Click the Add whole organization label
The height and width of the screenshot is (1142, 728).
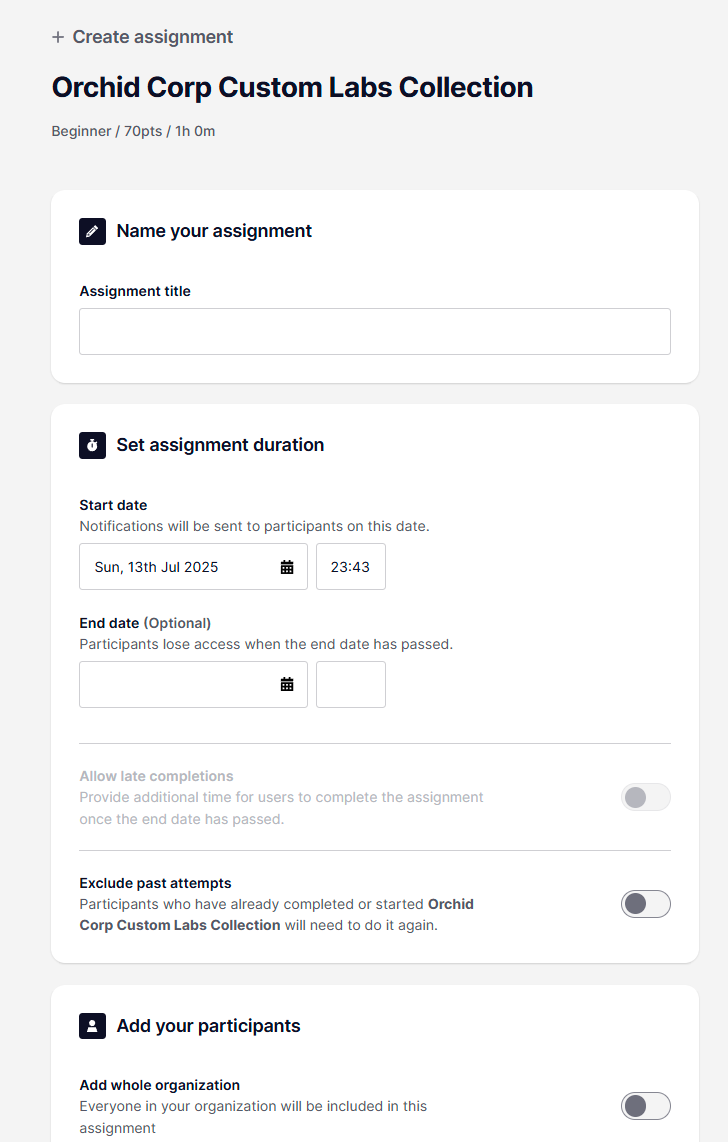(x=159, y=1085)
